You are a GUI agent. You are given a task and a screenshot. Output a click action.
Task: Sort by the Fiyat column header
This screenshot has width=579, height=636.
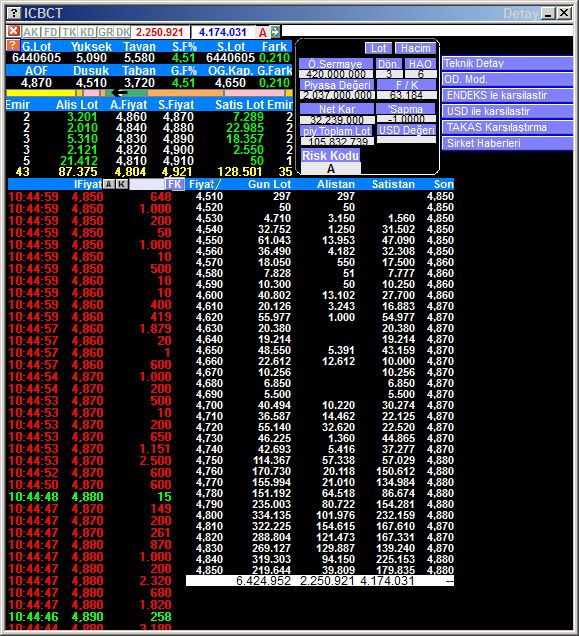tap(204, 184)
